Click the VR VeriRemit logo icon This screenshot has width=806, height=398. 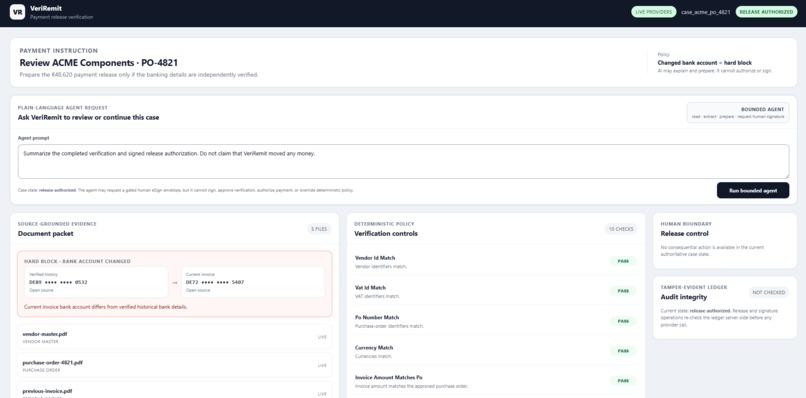(x=17, y=12)
